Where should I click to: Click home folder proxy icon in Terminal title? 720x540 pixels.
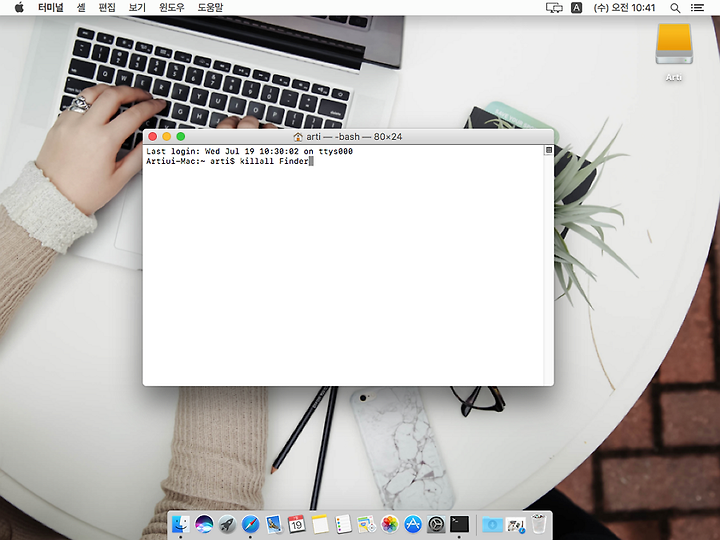click(x=298, y=137)
